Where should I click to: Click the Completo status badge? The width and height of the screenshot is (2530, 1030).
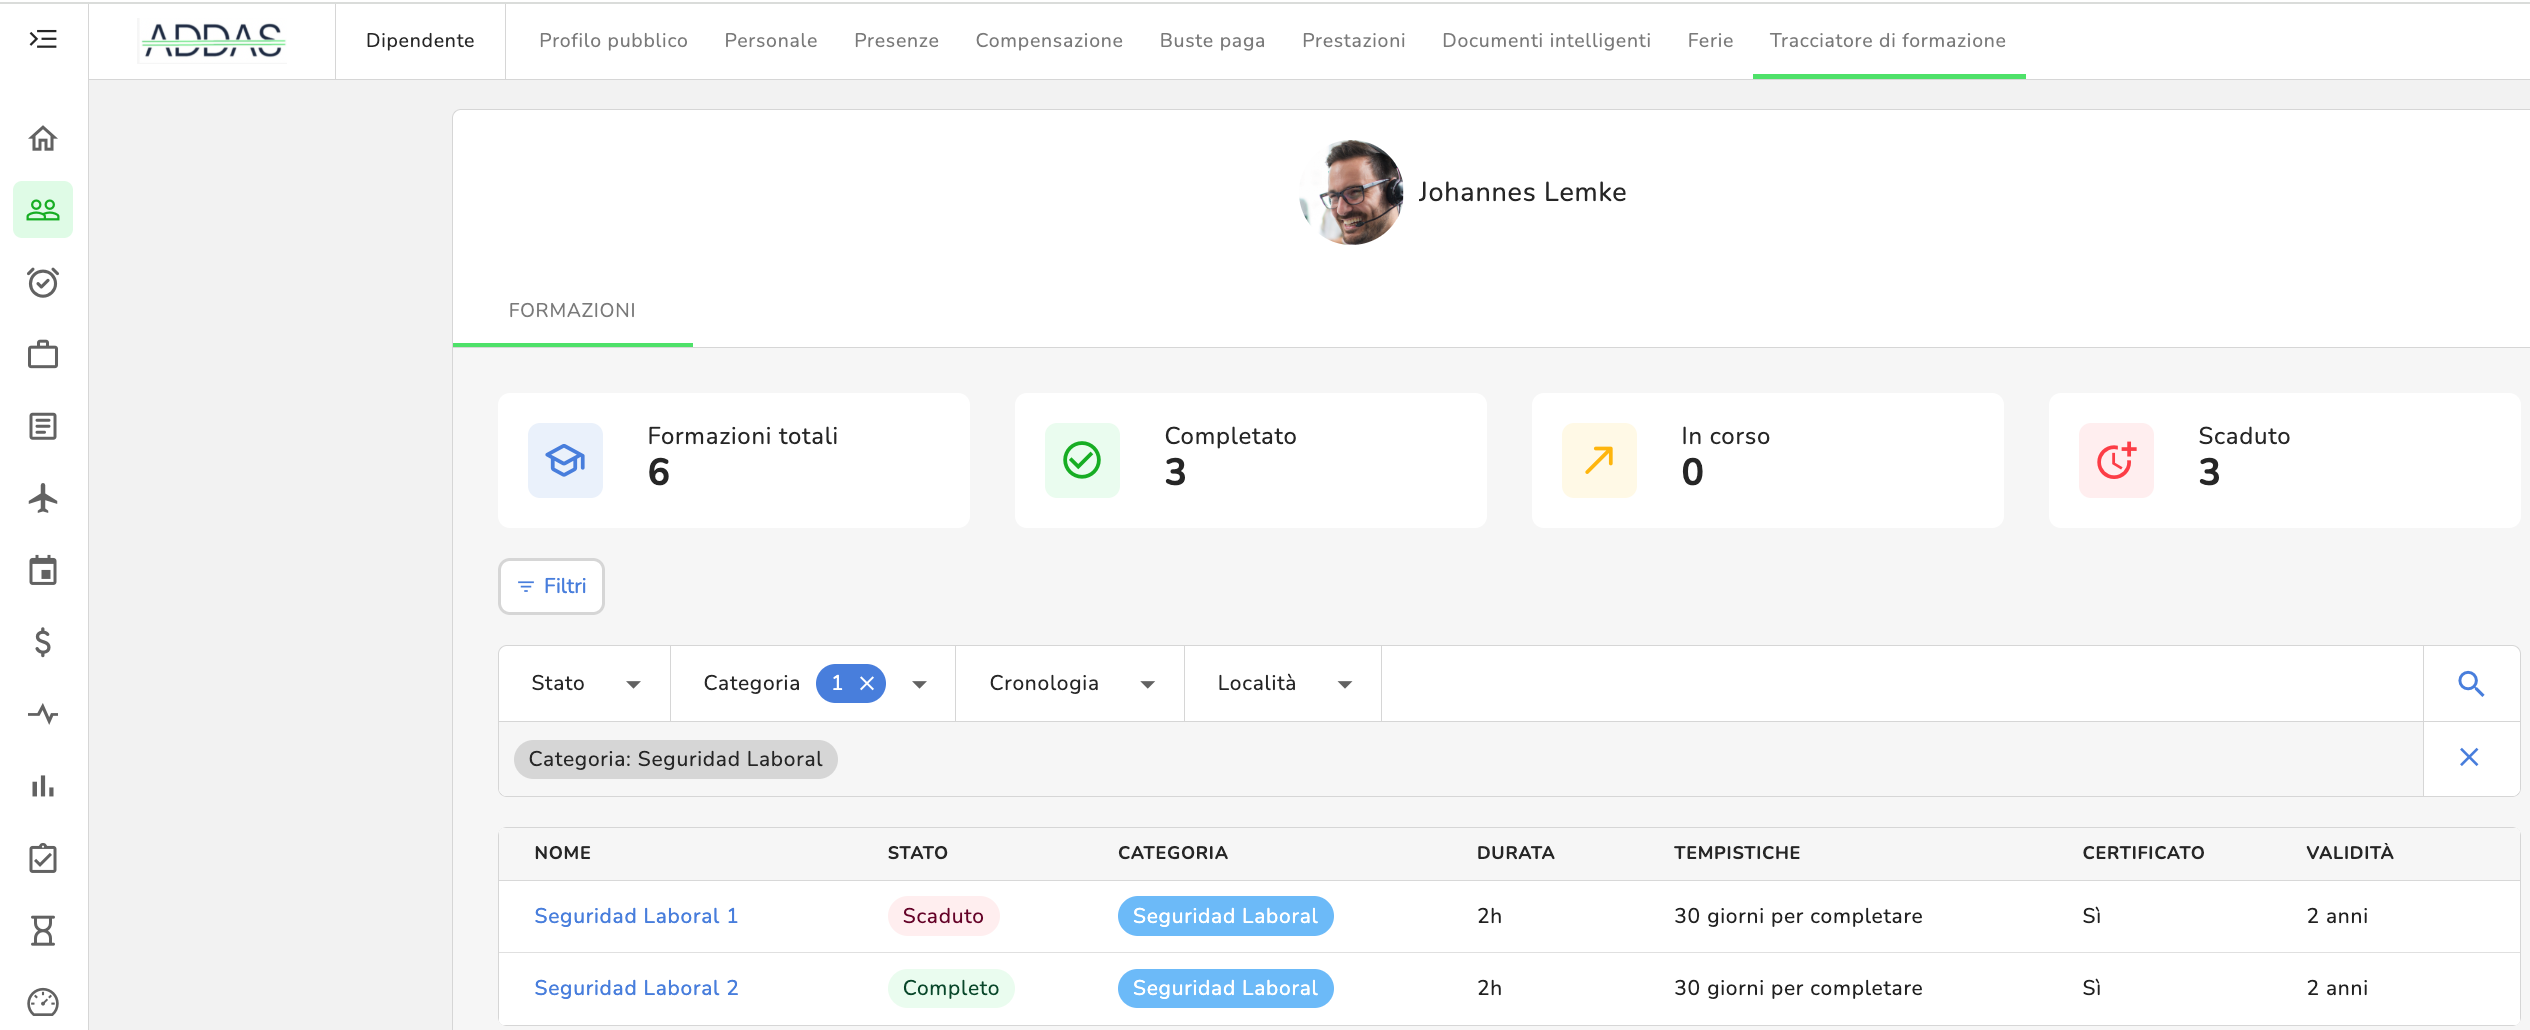click(951, 988)
